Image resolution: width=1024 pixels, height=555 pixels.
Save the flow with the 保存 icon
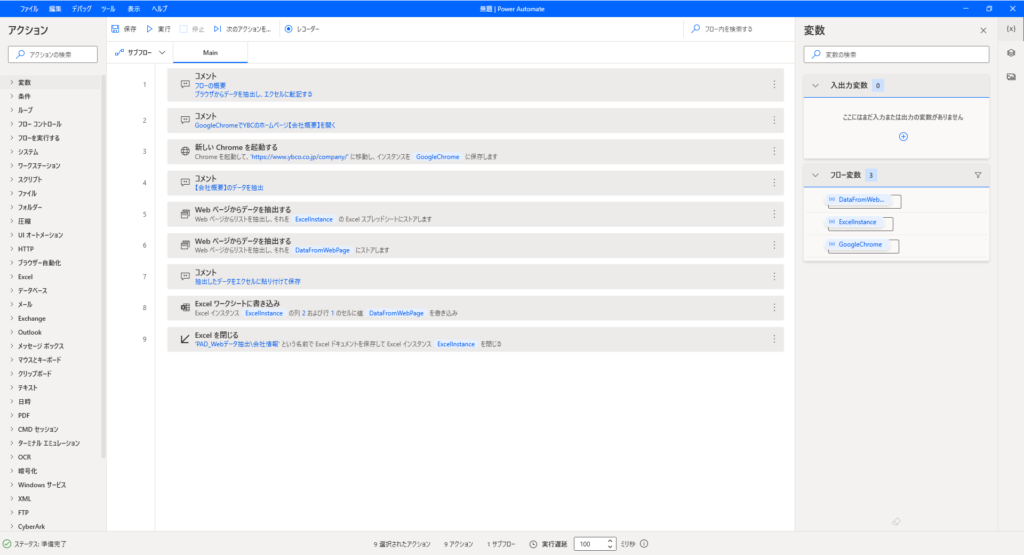click(x=116, y=29)
